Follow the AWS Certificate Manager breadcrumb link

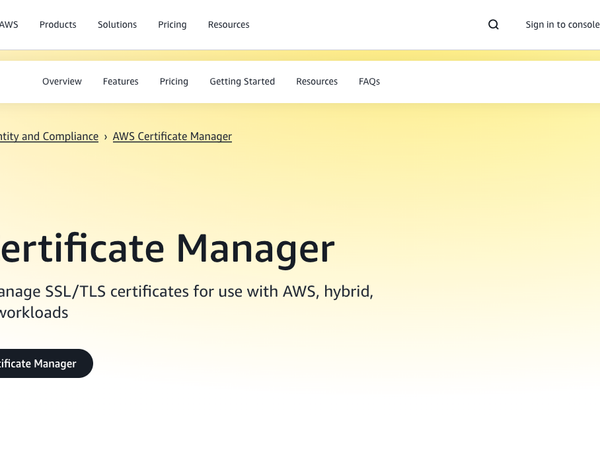[x=172, y=136]
